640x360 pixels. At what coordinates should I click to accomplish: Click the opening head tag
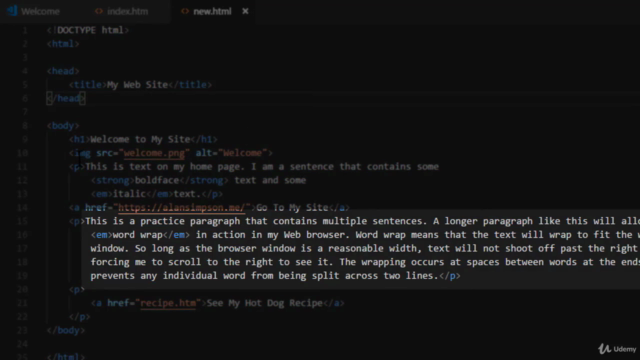[63, 71]
